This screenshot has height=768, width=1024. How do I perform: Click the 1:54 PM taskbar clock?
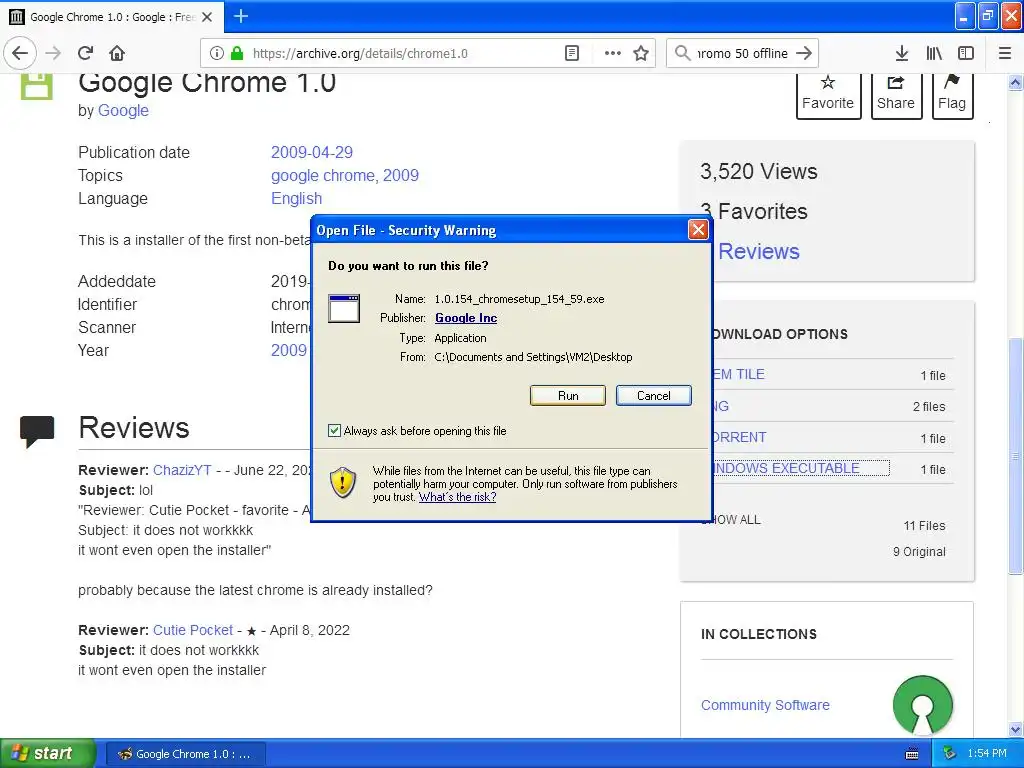987,754
